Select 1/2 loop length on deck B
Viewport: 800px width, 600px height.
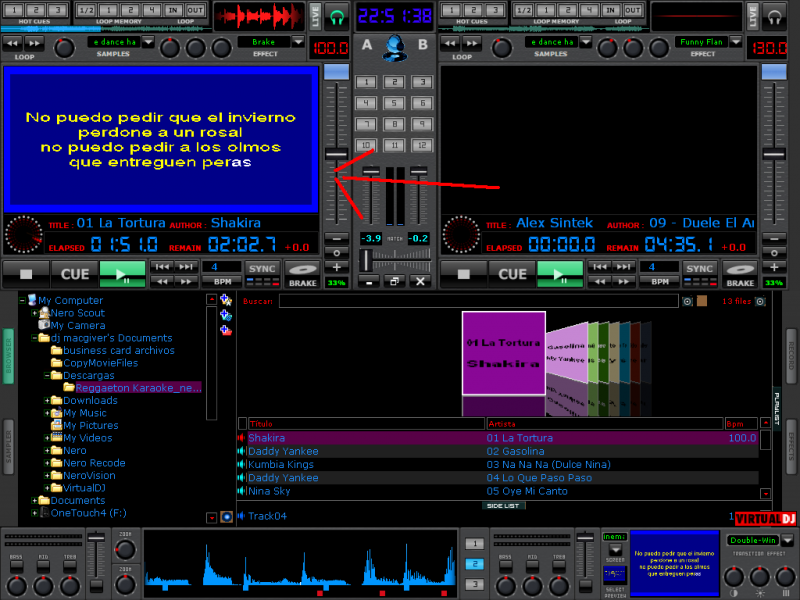523,10
